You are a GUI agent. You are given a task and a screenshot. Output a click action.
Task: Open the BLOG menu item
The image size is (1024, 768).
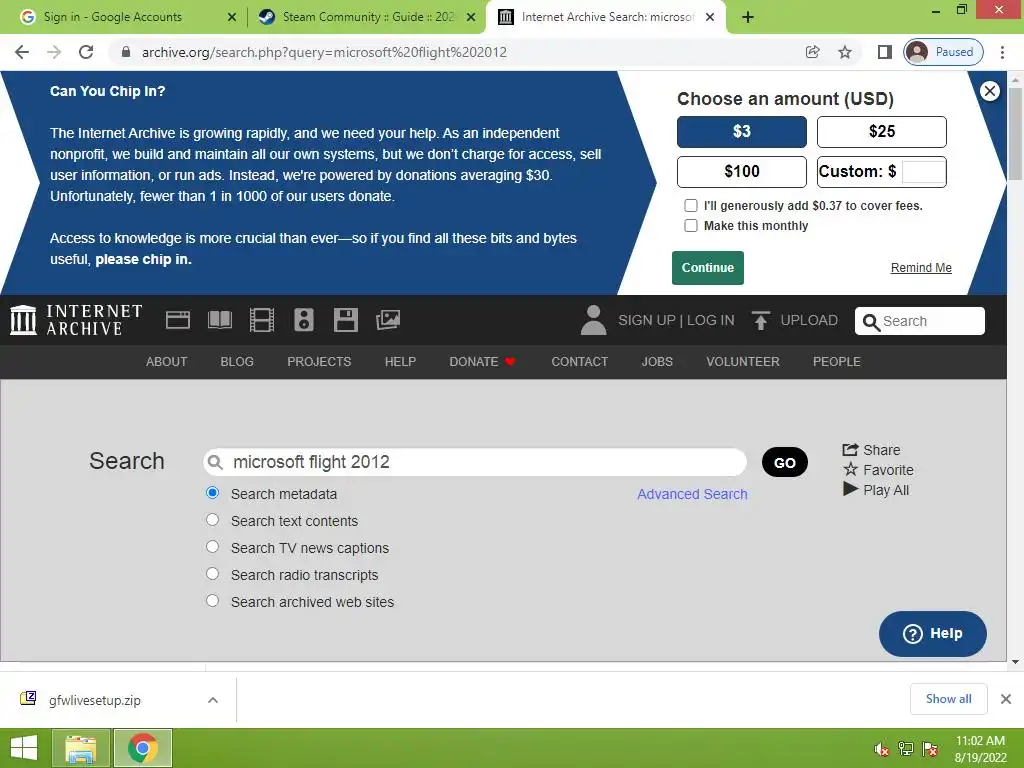(x=236, y=362)
